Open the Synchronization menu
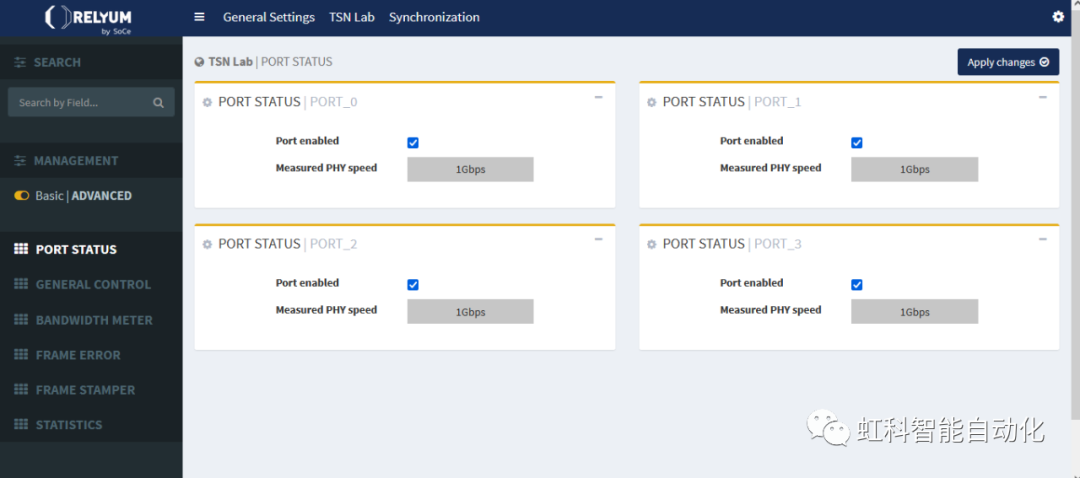This screenshot has height=478, width=1080. coord(434,17)
